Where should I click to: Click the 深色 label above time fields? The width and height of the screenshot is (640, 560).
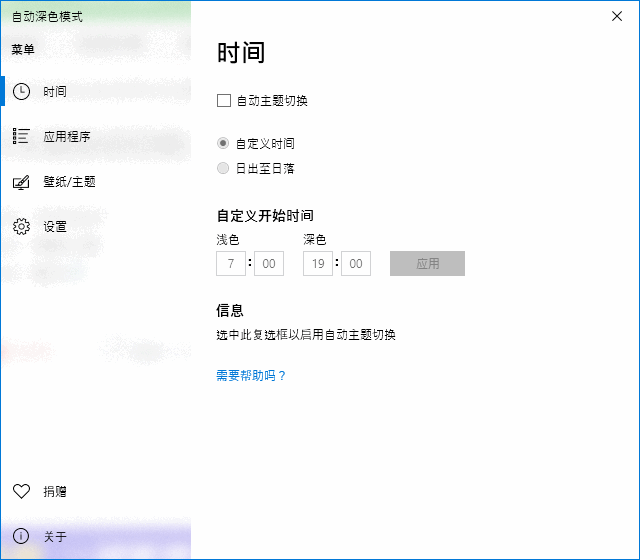pyautogui.click(x=315, y=240)
